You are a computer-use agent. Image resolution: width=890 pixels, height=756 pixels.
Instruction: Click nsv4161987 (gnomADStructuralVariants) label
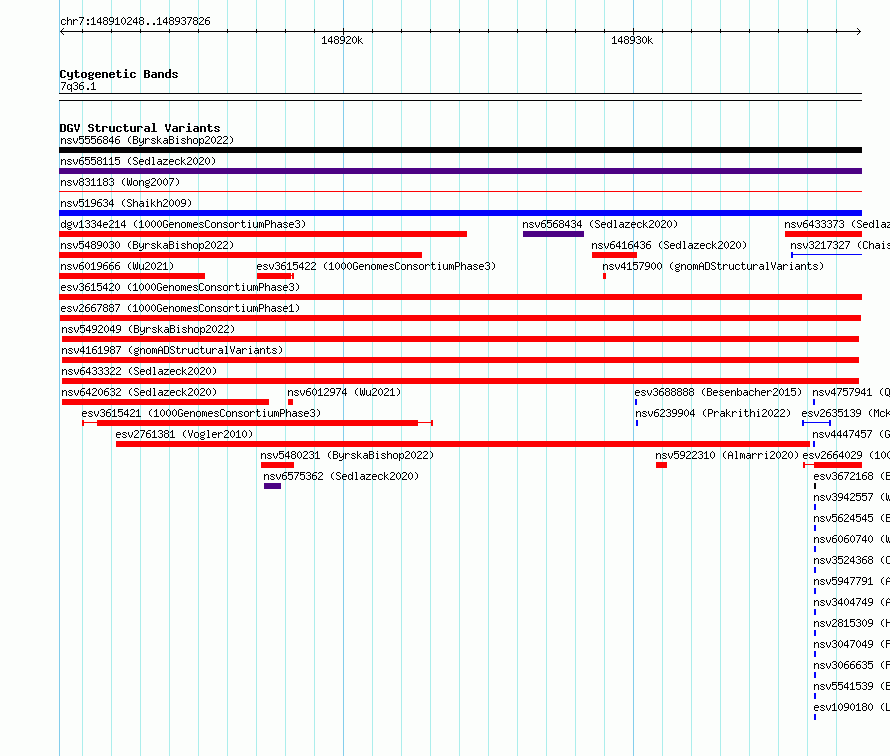[x=172, y=350]
